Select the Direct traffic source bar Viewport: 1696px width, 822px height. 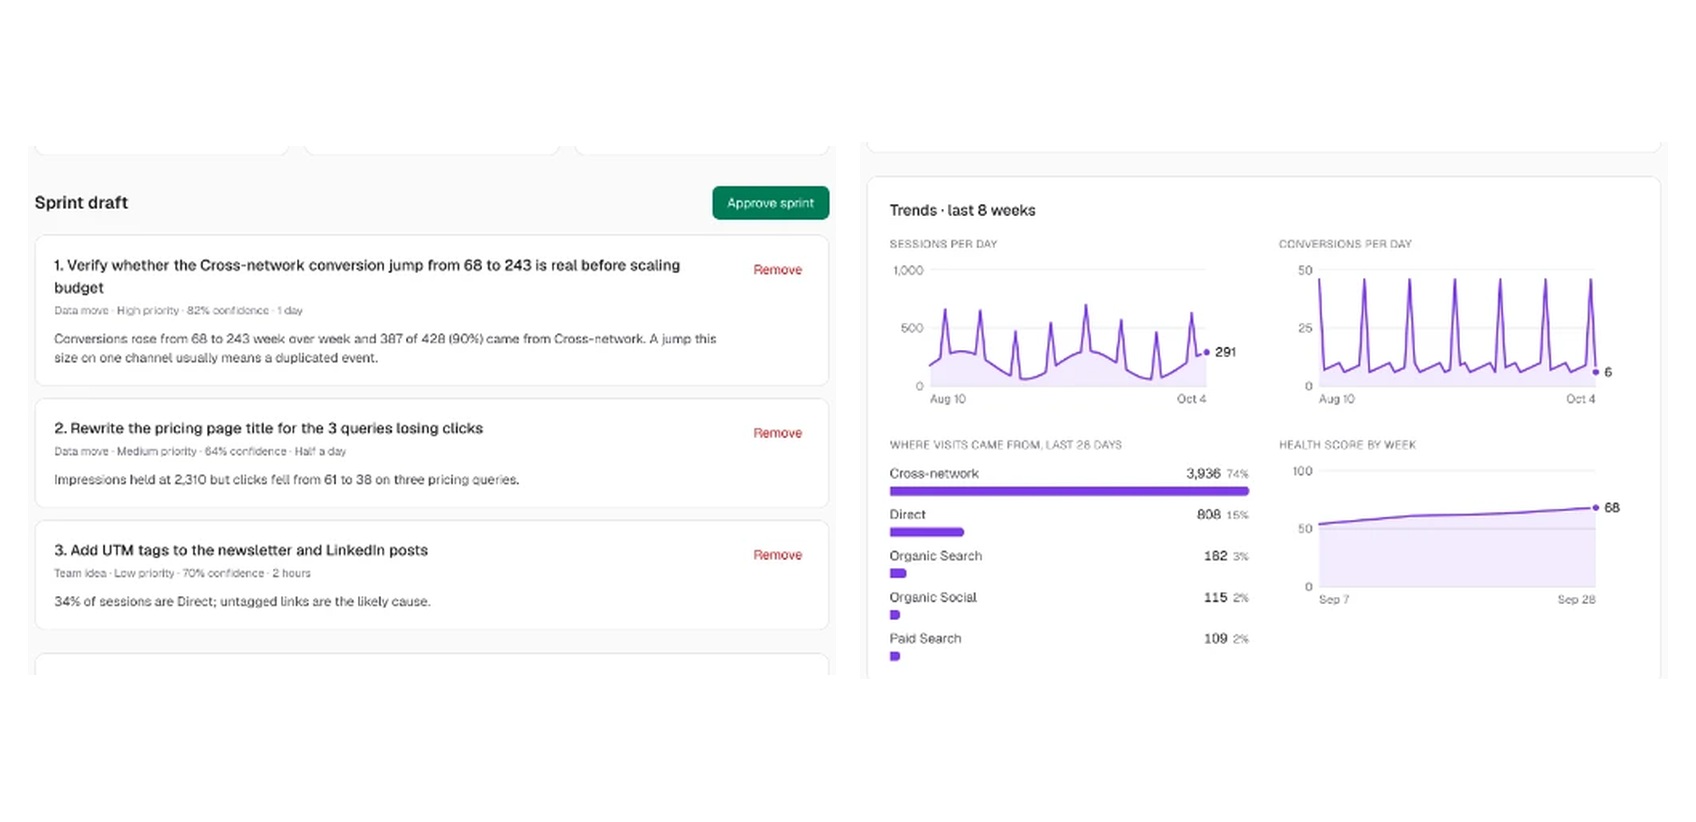coord(926,532)
